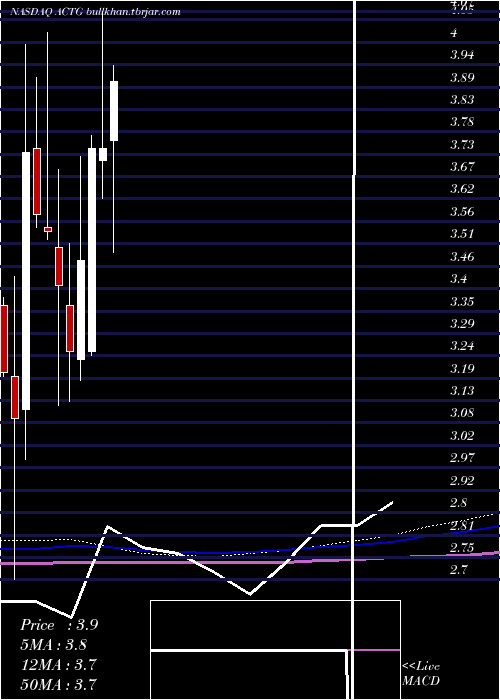Click the 3.73 price axis label

tap(462, 145)
